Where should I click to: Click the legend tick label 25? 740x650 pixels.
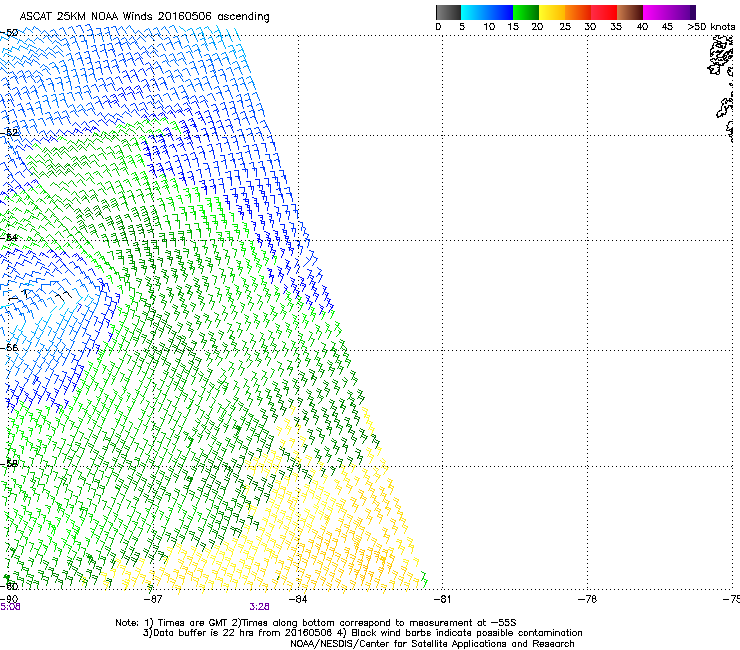click(x=564, y=27)
